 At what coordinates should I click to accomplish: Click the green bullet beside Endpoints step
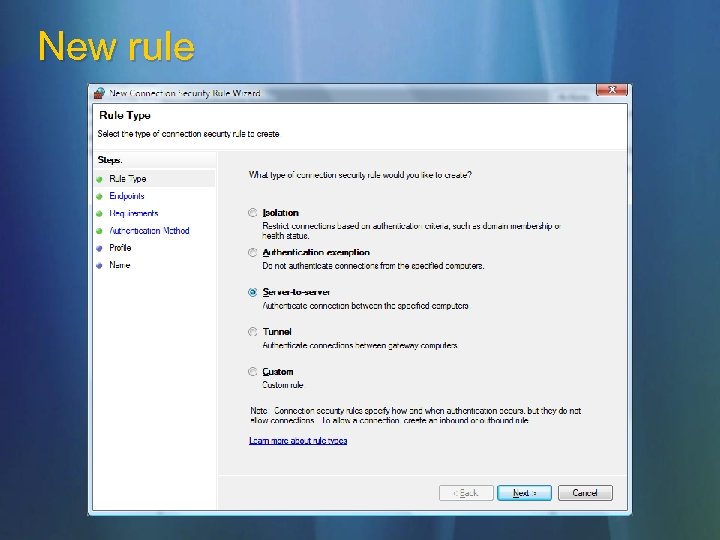click(x=99, y=197)
